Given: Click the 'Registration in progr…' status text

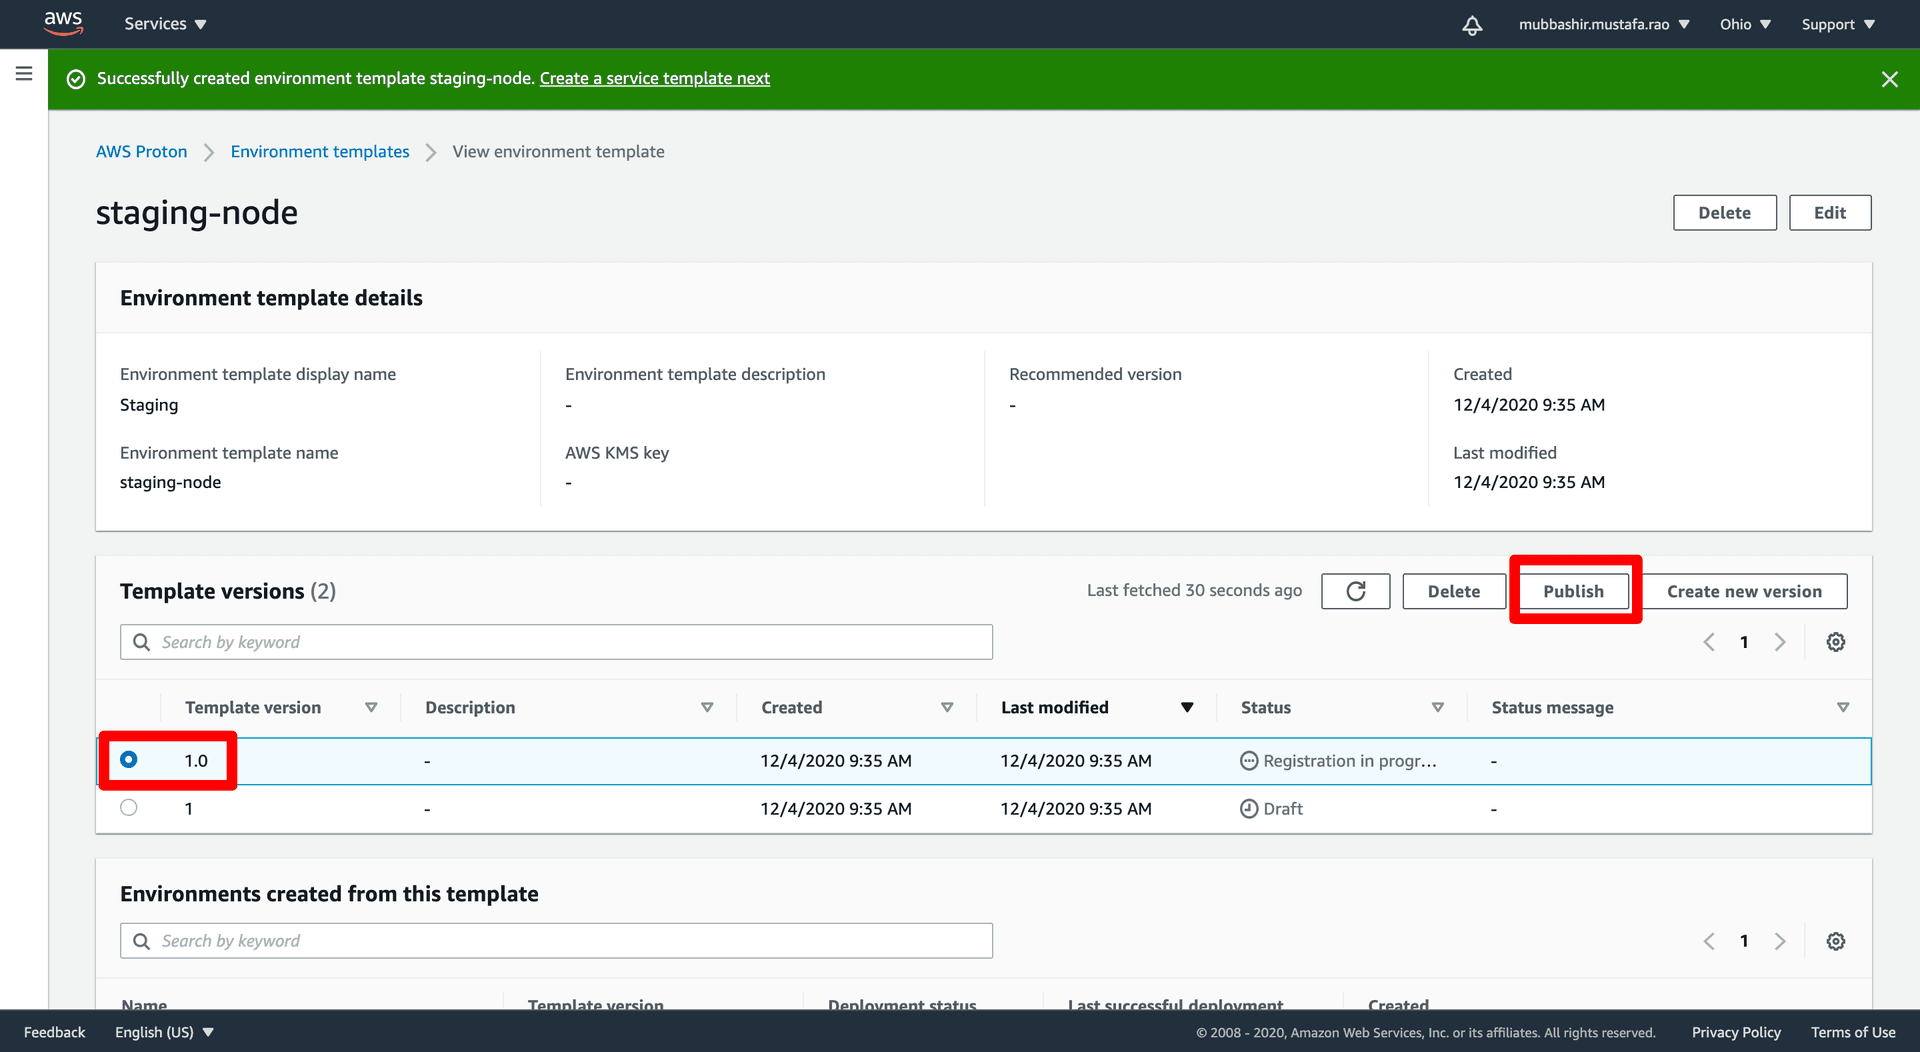Looking at the screenshot, I should click(1350, 761).
